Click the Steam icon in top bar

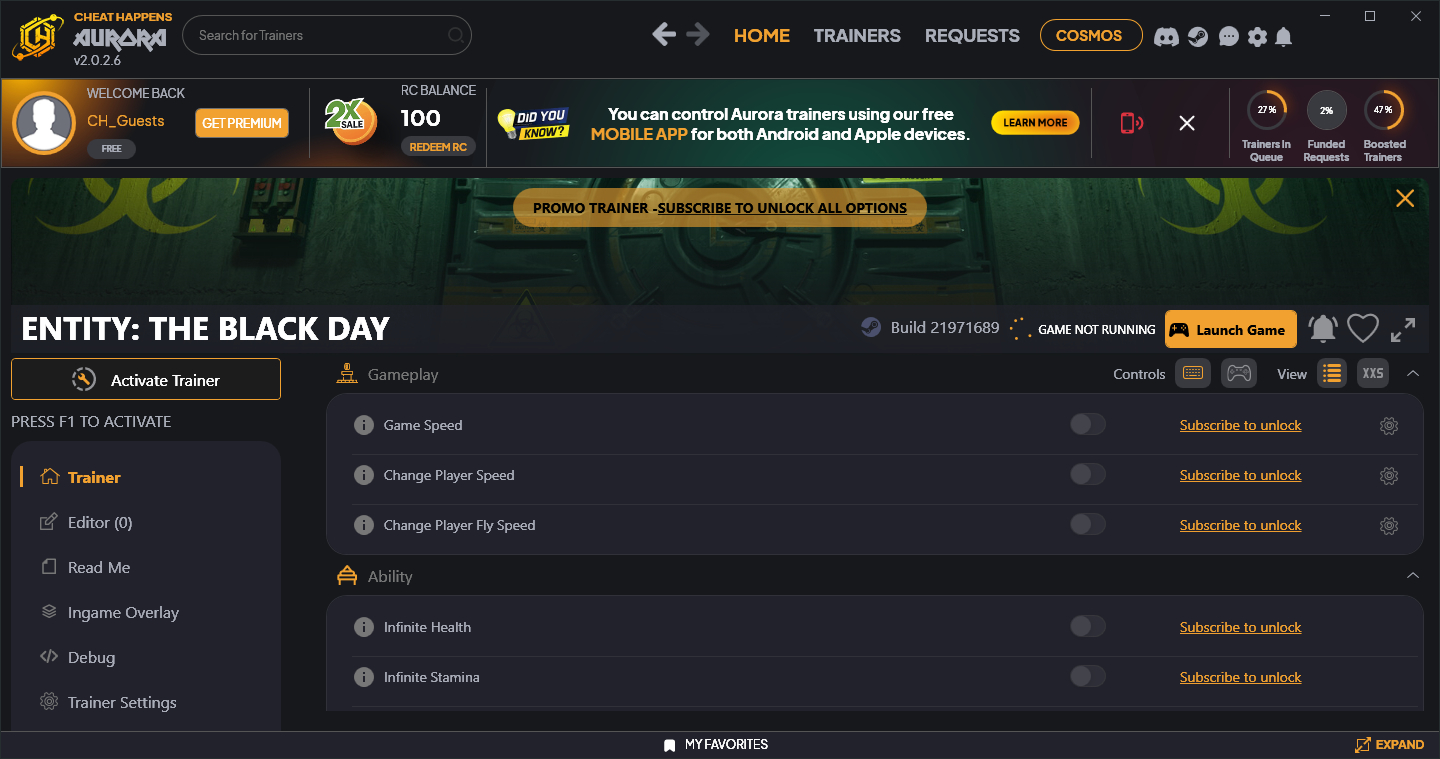pyautogui.click(x=1198, y=36)
